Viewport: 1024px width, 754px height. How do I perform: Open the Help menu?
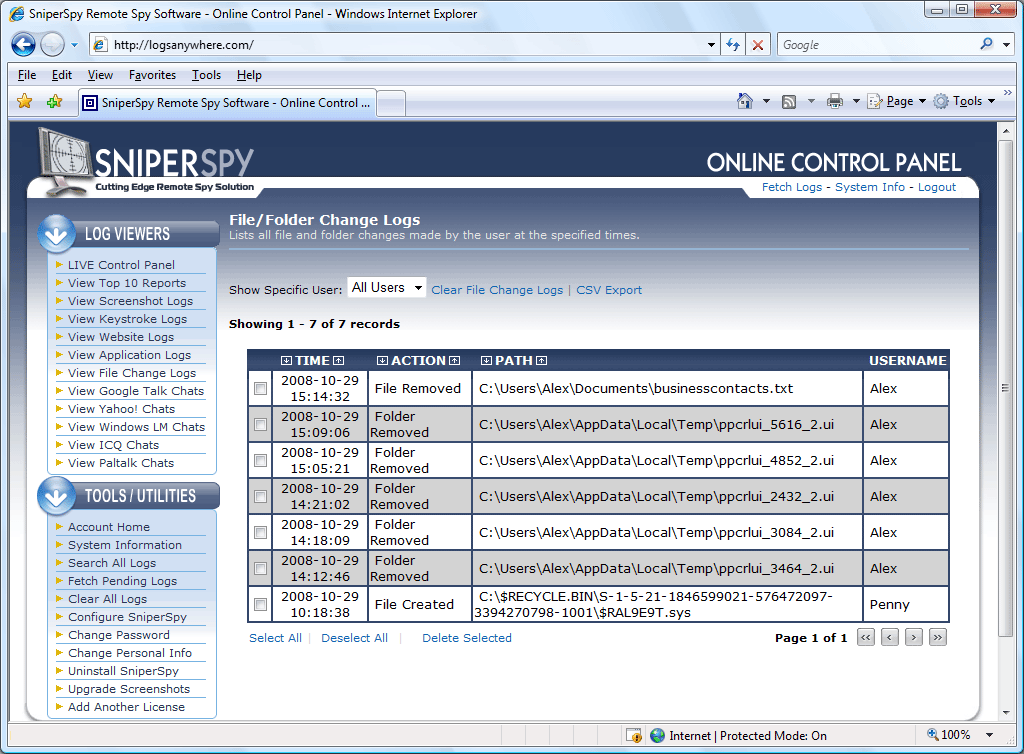[249, 75]
